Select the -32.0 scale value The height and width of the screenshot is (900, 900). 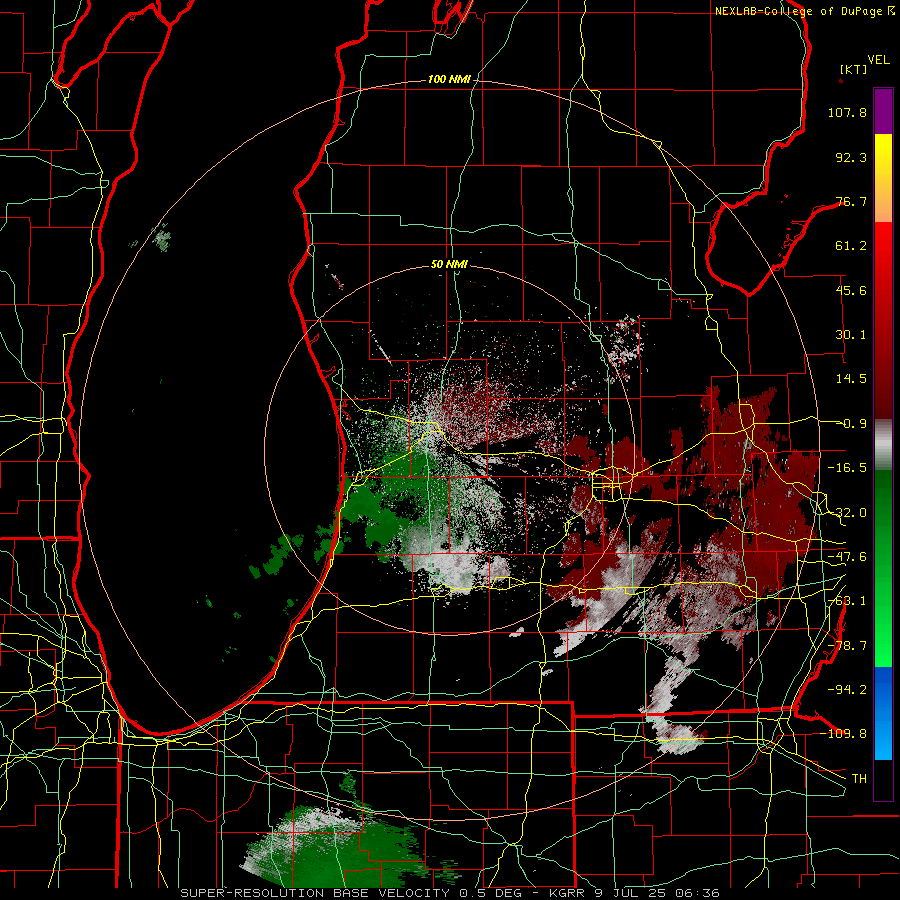point(847,513)
